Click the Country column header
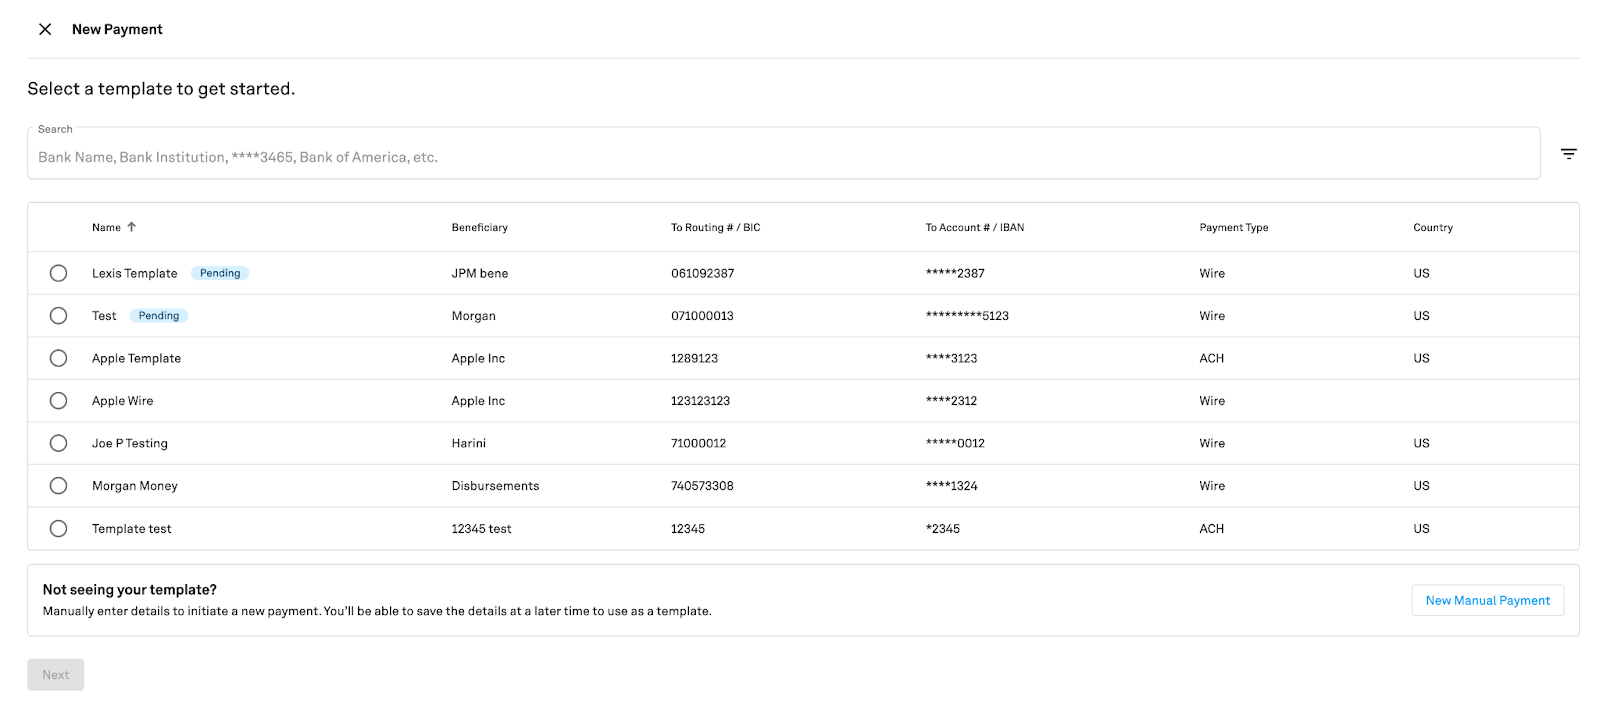1600x705 pixels. point(1432,228)
